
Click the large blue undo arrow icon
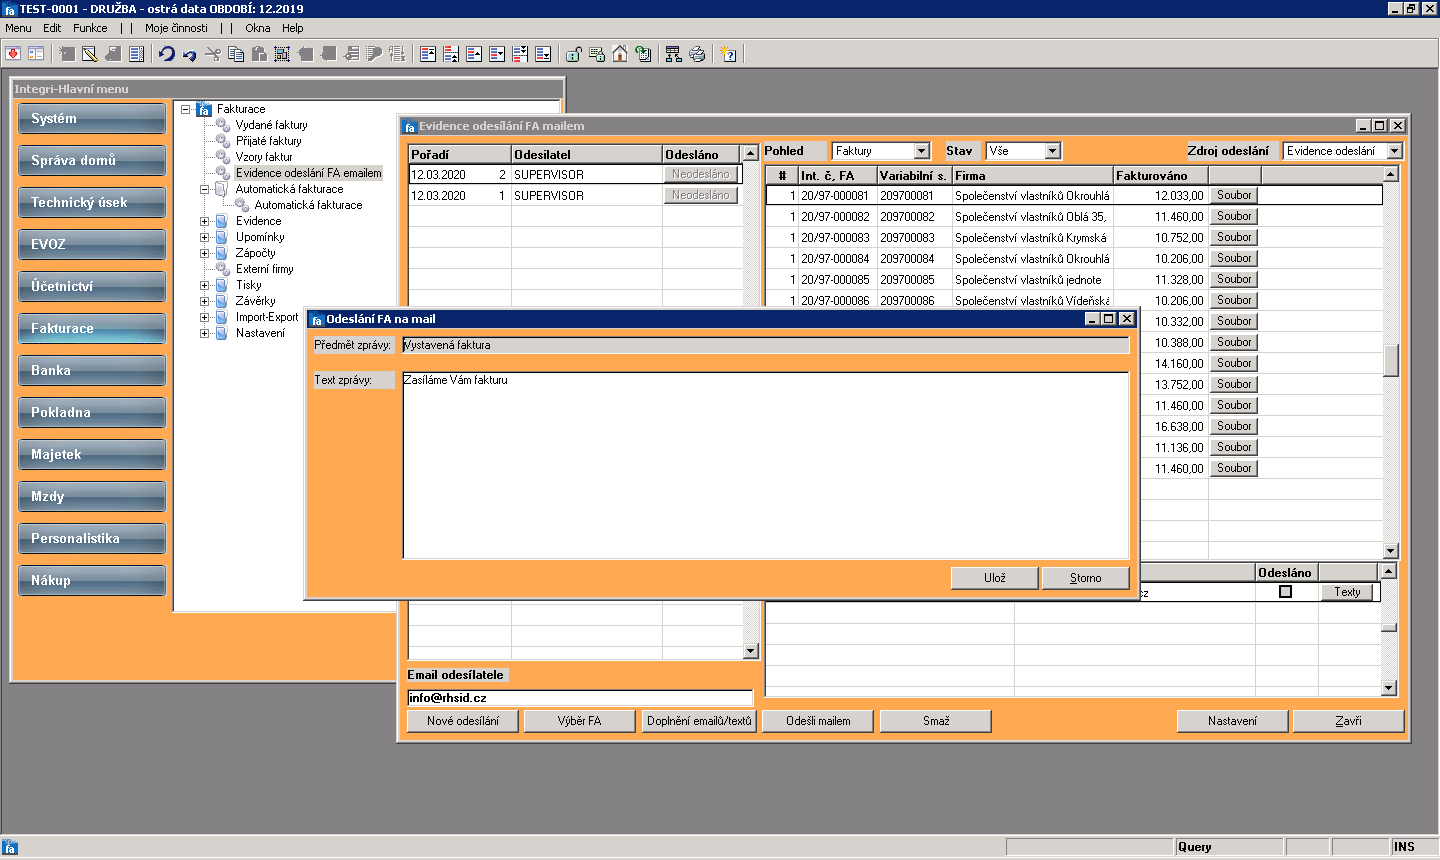click(x=167, y=54)
